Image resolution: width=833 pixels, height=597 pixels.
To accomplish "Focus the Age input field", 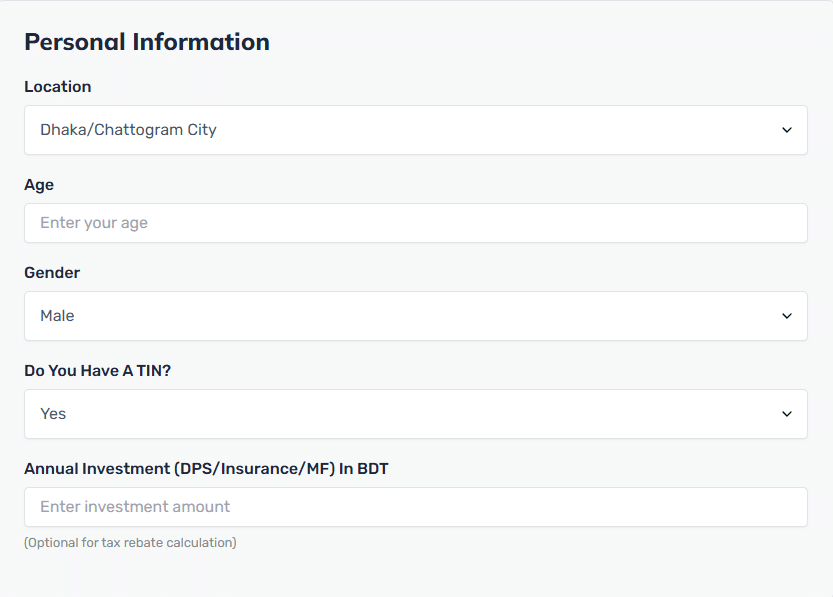I will (x=416, y=223).
